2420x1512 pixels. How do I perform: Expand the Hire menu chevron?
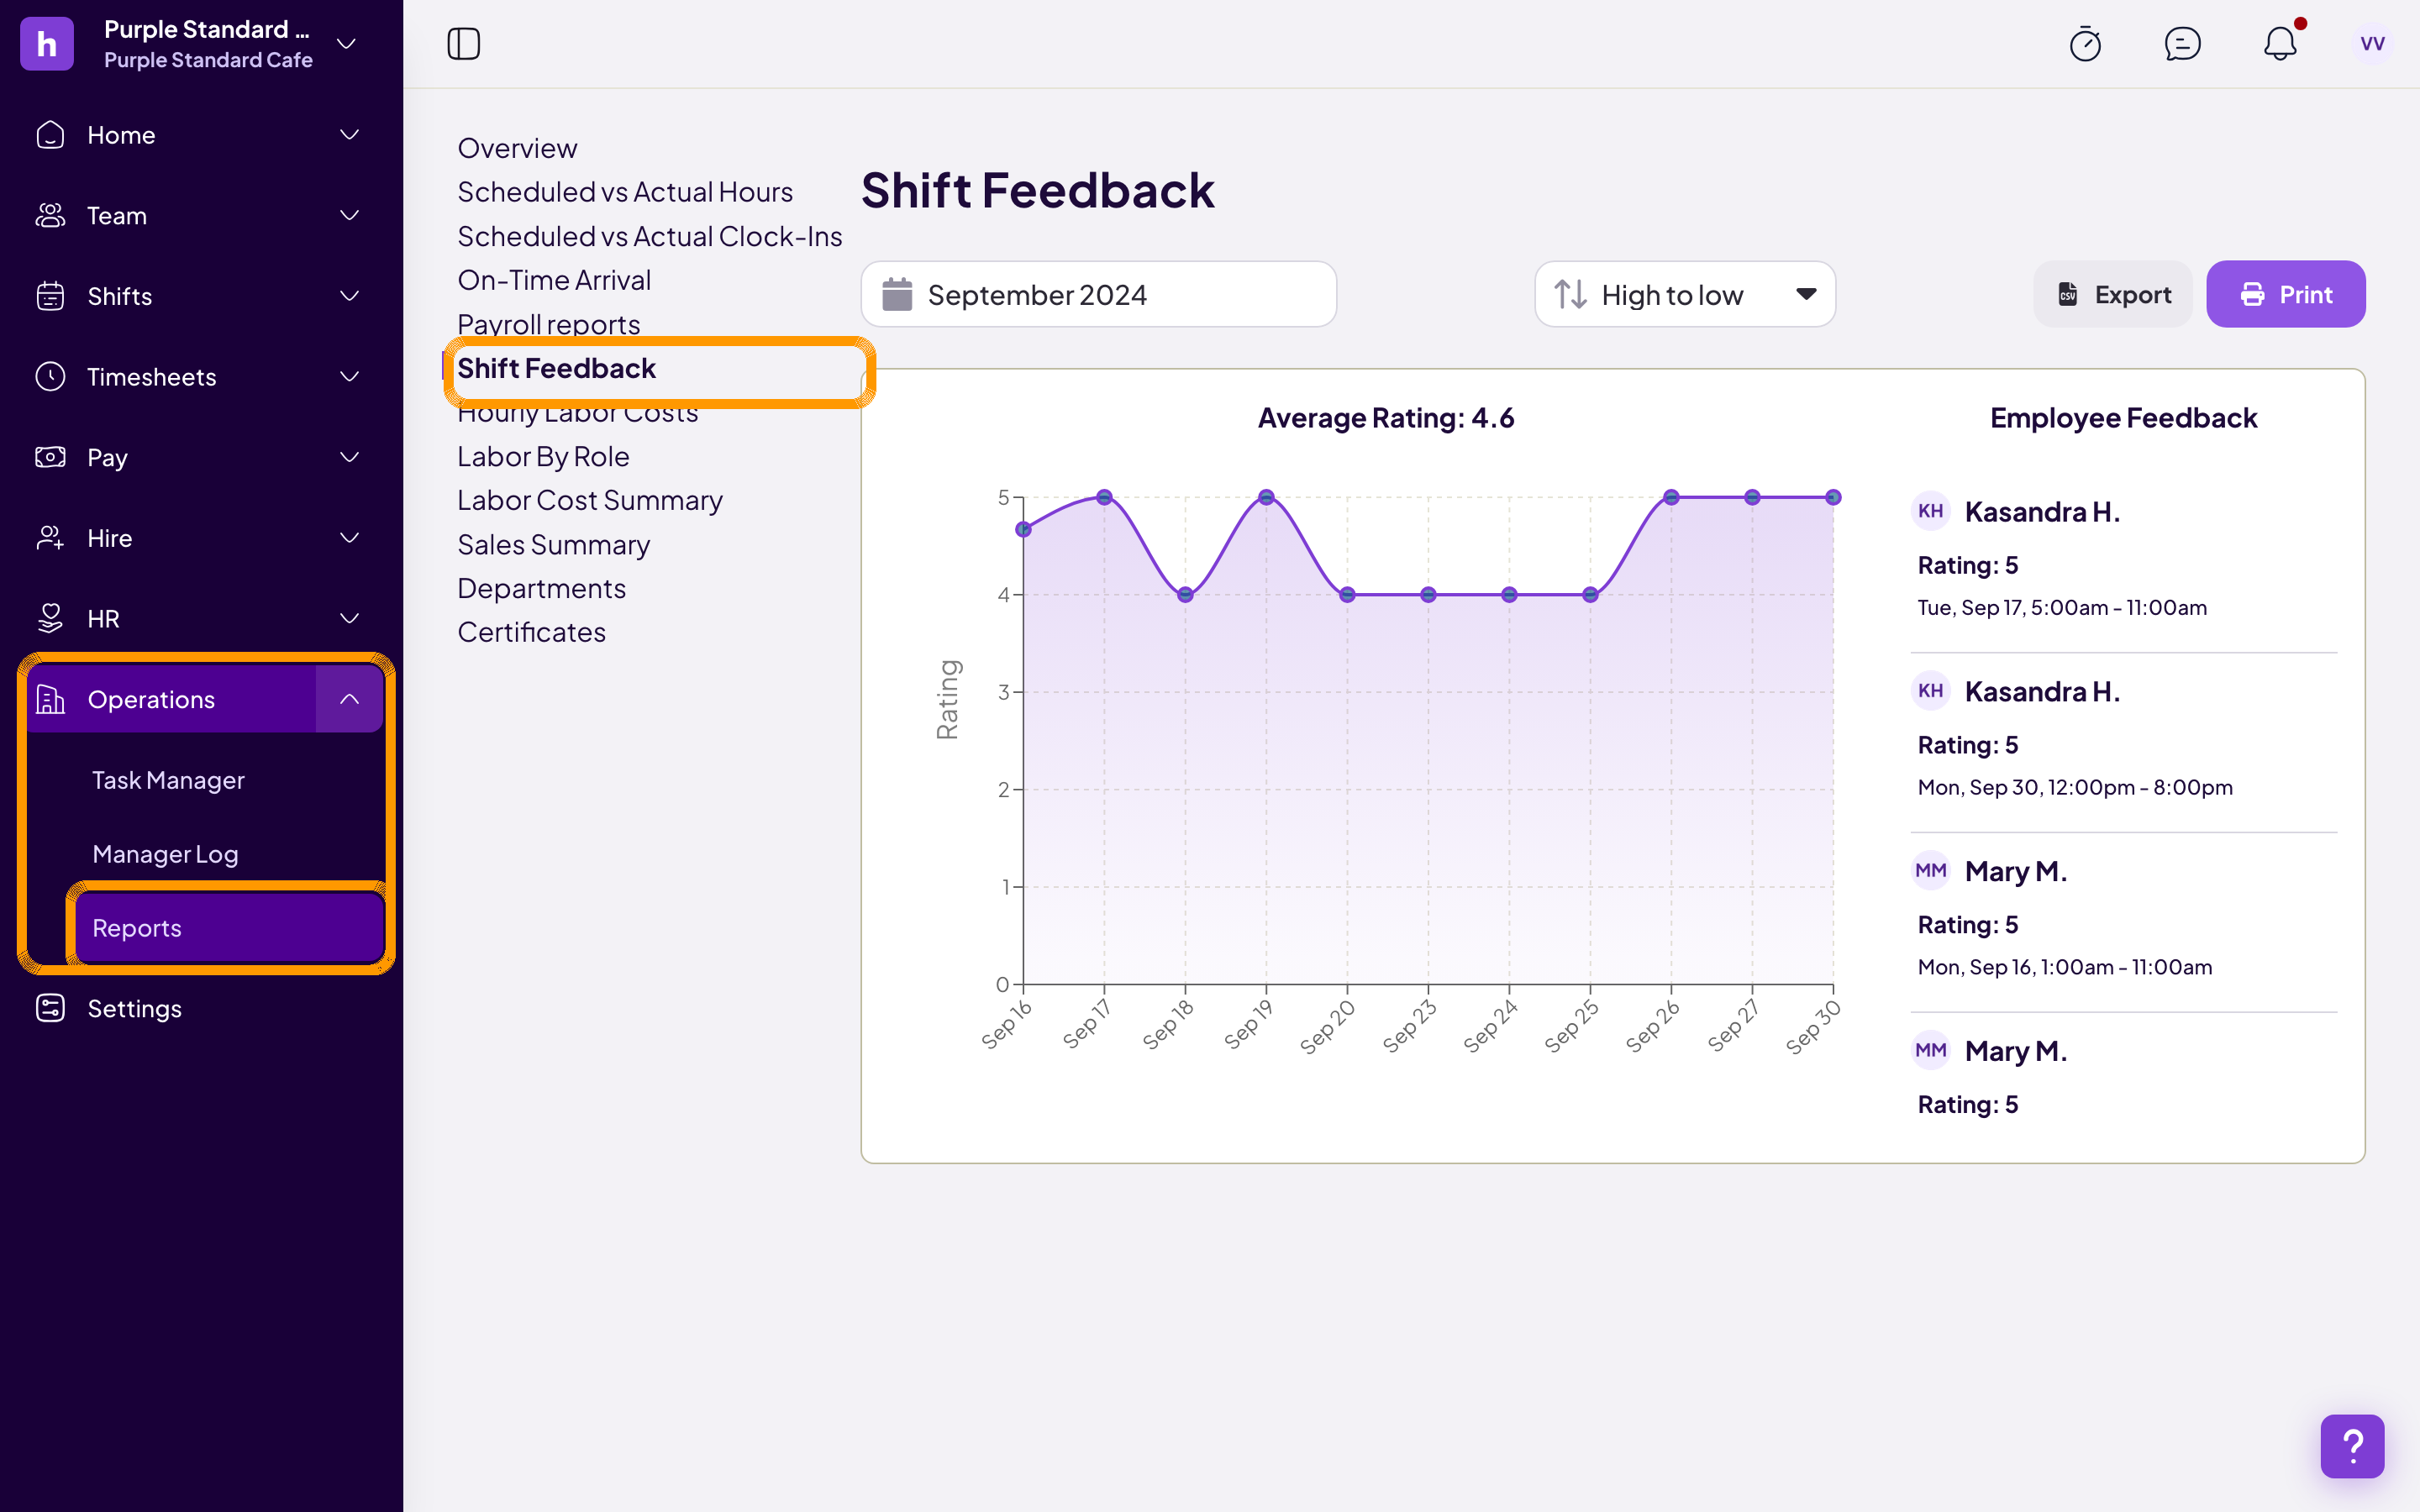pyautogui.click(x=349, y=538)
